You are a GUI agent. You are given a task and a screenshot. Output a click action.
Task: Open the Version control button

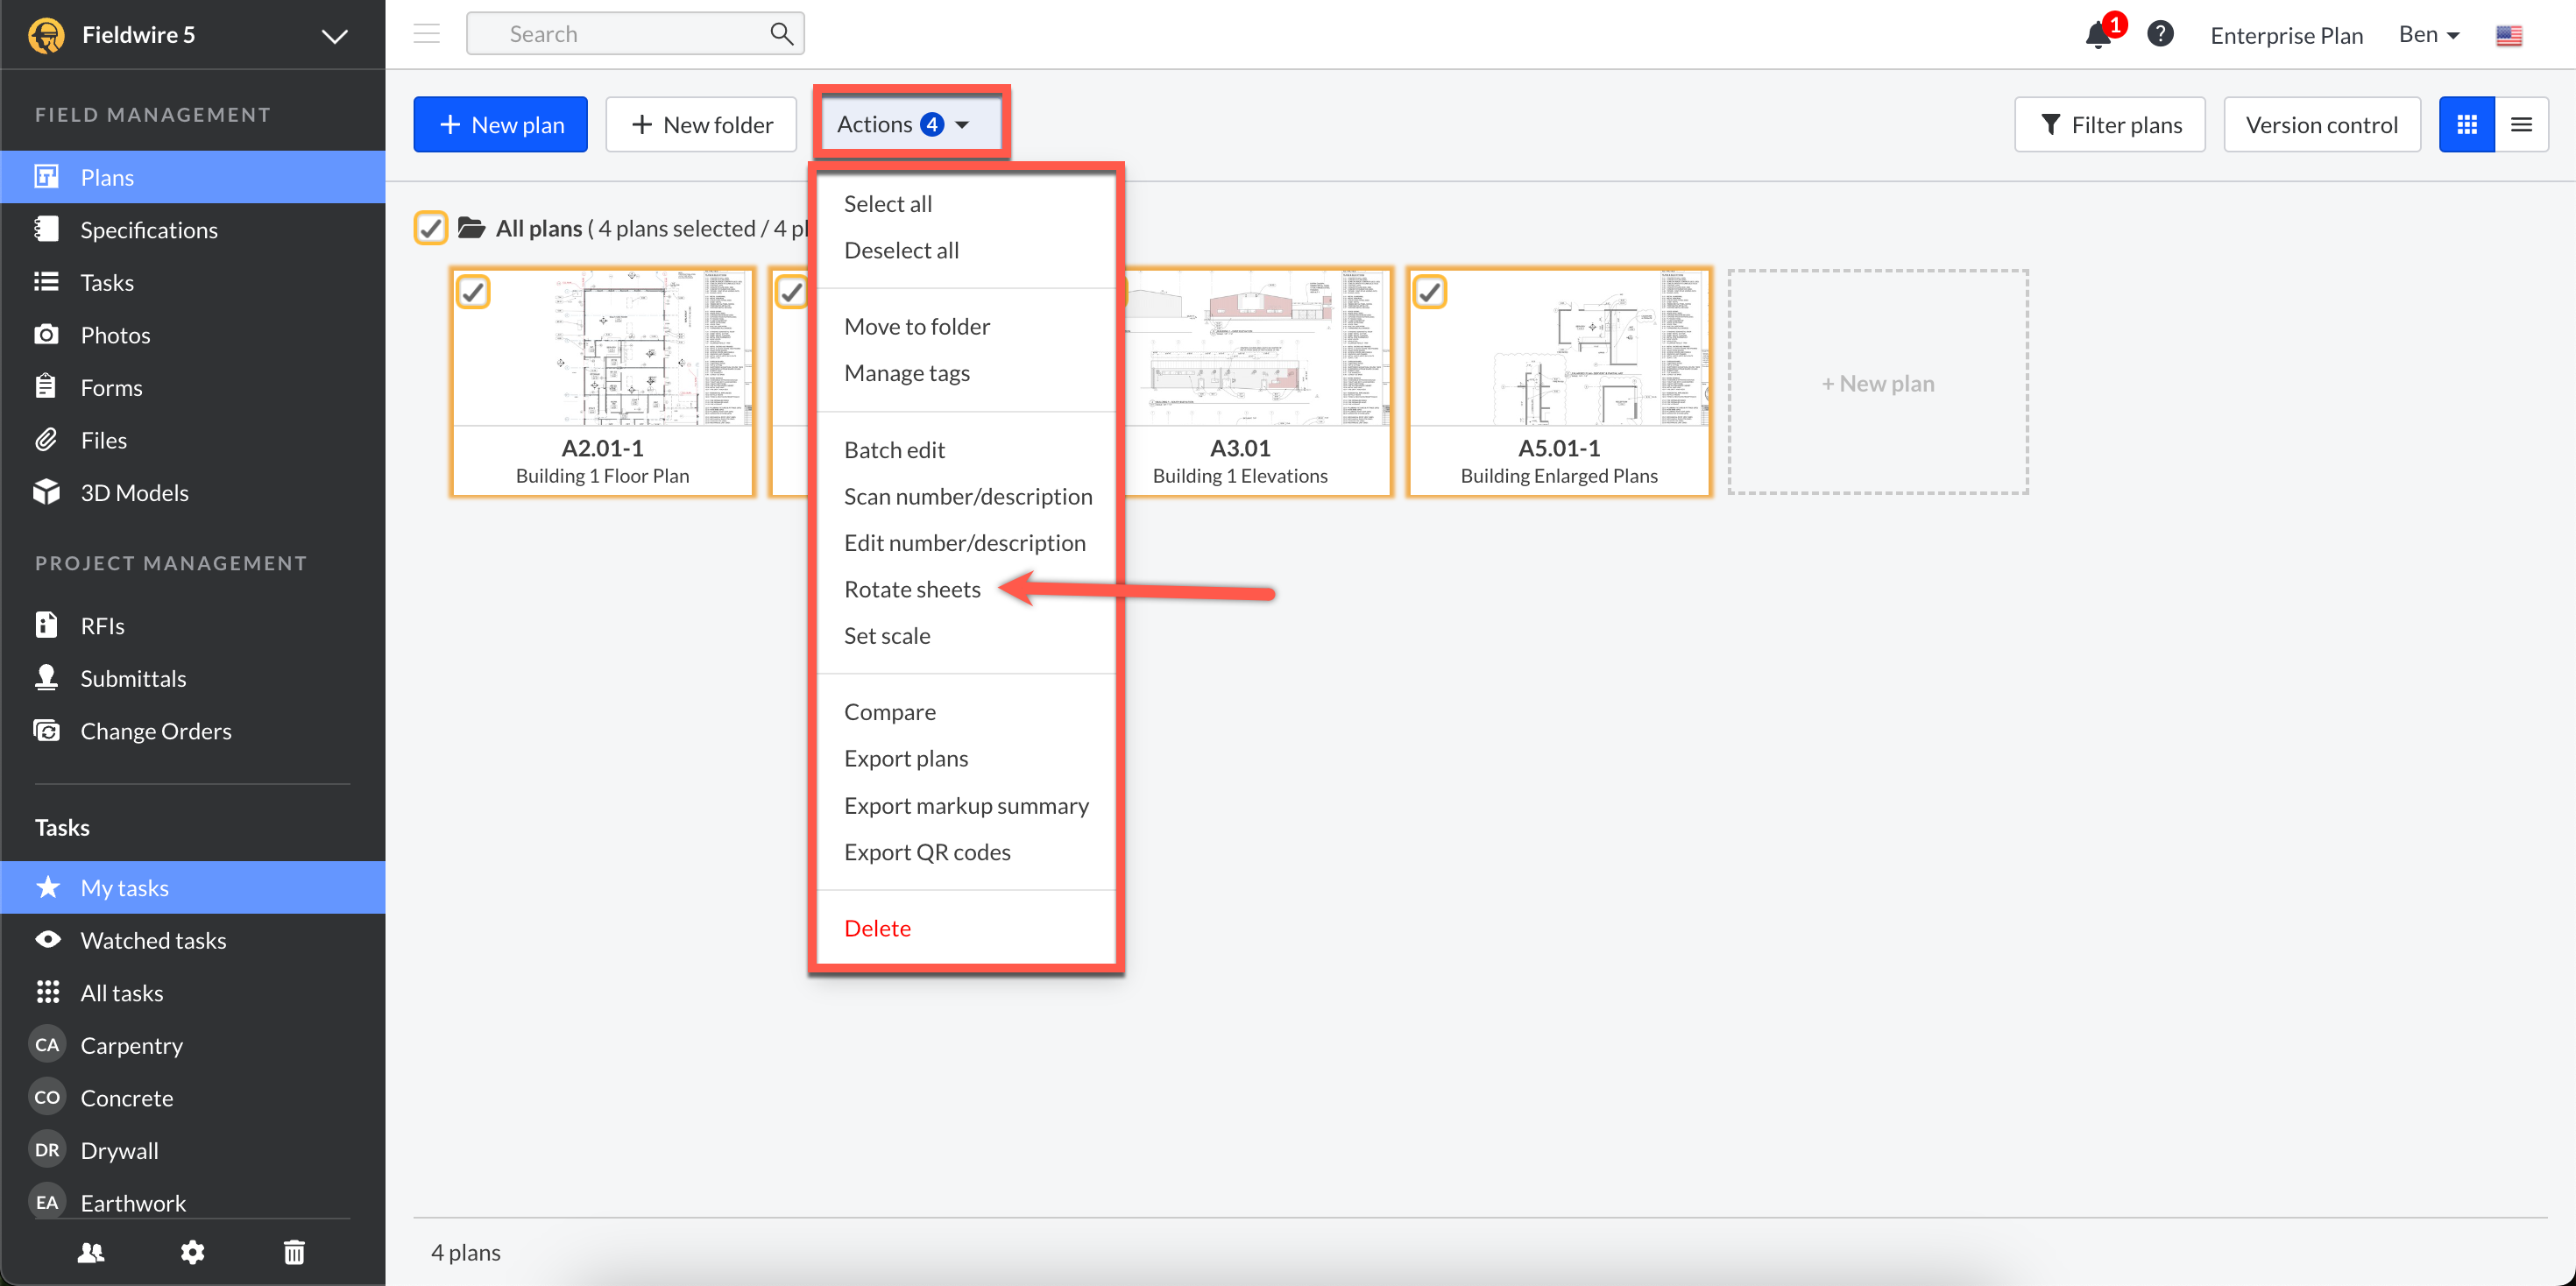click(2321, 125)
